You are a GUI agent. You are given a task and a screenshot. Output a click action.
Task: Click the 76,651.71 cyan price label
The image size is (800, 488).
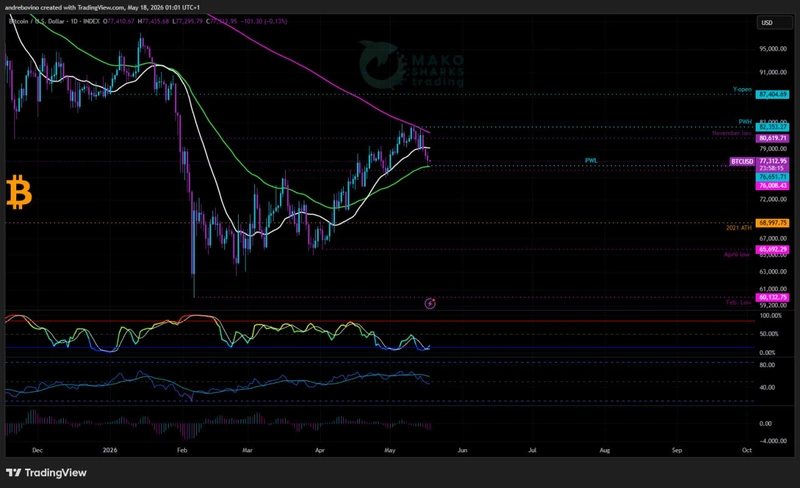(x=773, y=177)
